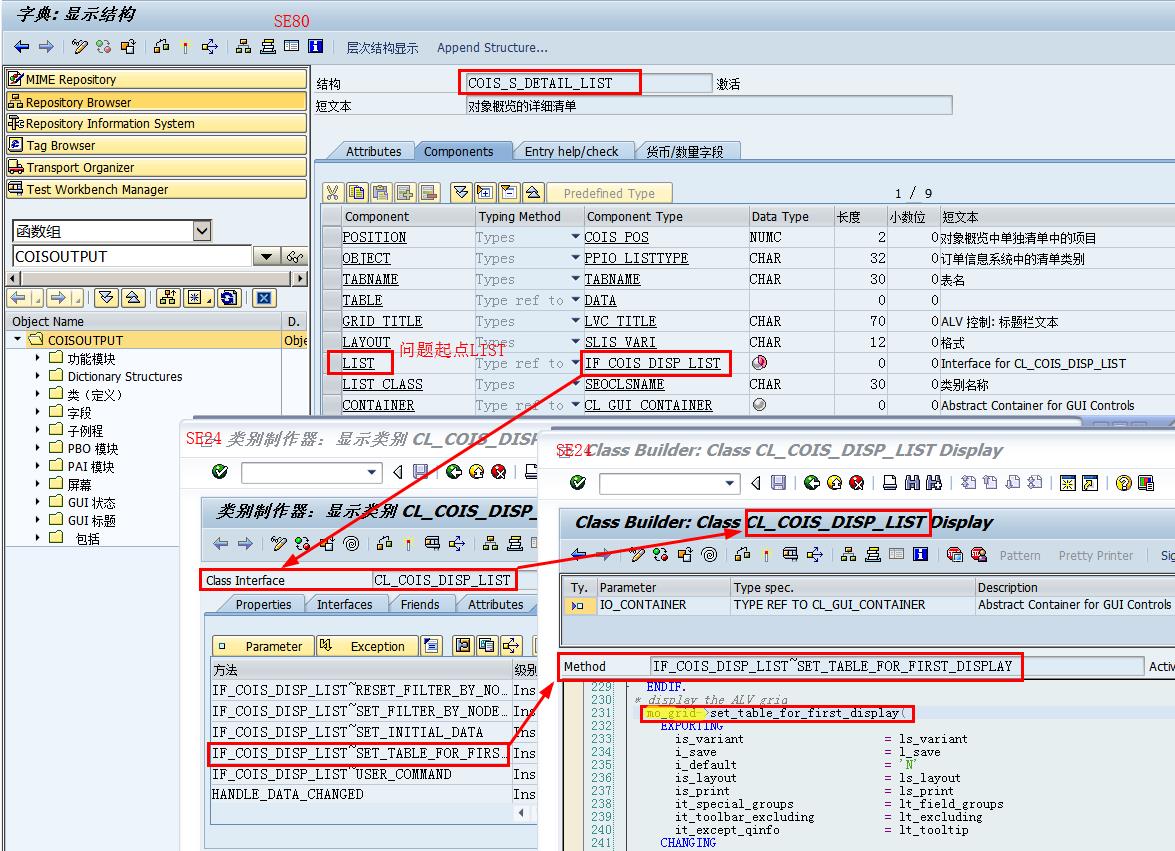Expand the 功能模块 folder

[x=37, y=357]
